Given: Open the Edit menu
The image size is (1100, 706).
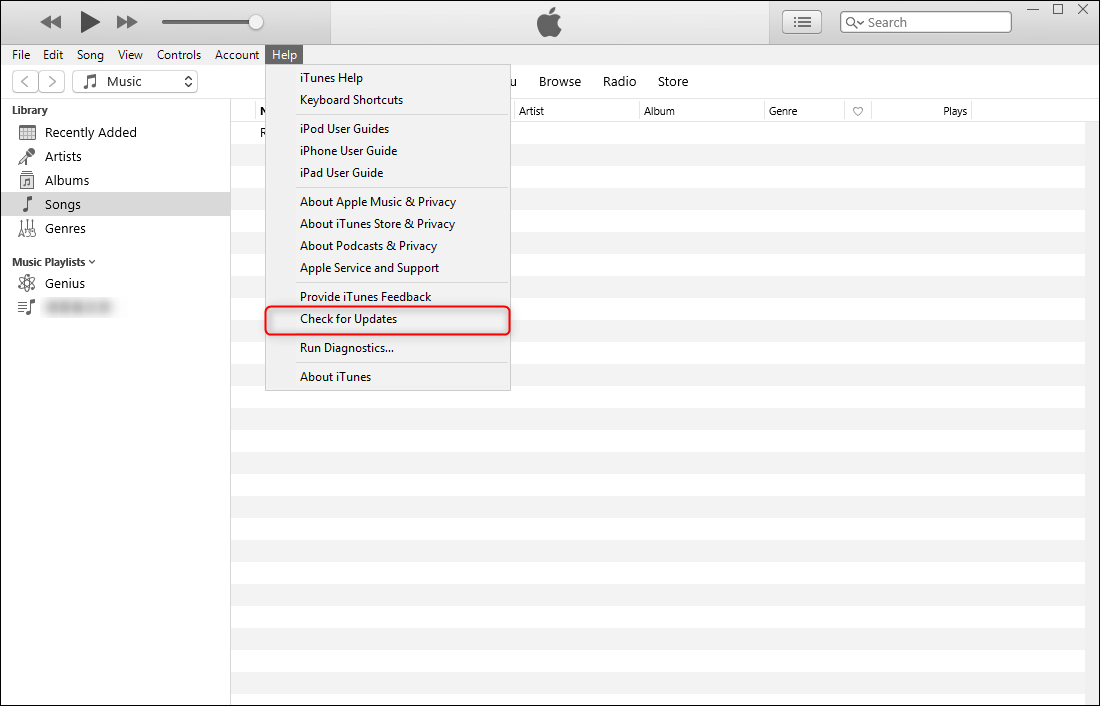Looking at the screenshot, I should [53, 55].
